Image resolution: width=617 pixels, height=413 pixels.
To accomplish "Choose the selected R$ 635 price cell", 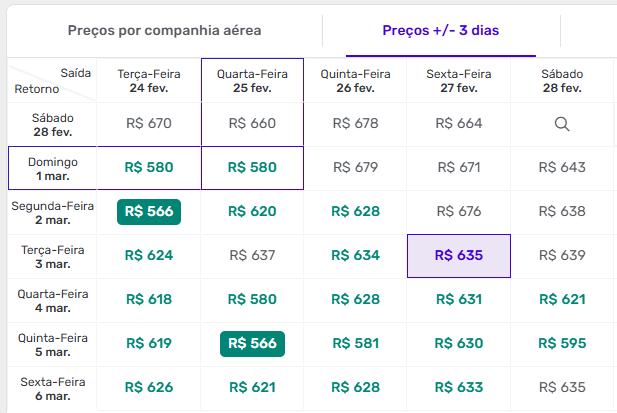I will coord(459,255).
